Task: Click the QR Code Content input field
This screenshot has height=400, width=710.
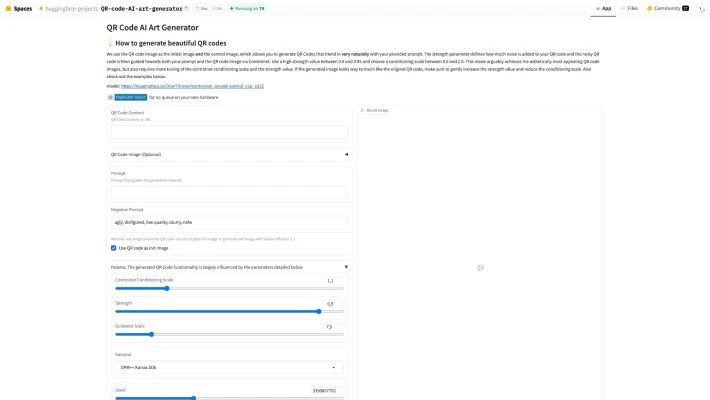Action: click(x=229, y=132)
